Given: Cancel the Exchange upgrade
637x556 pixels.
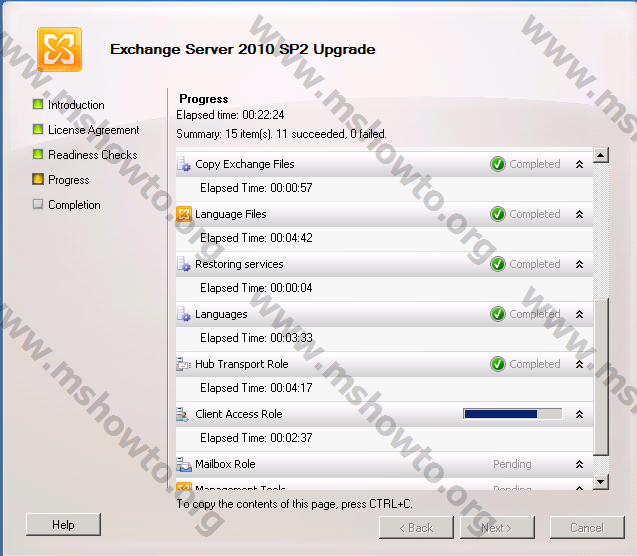Looking at the screenshot, I should (587, 528).
